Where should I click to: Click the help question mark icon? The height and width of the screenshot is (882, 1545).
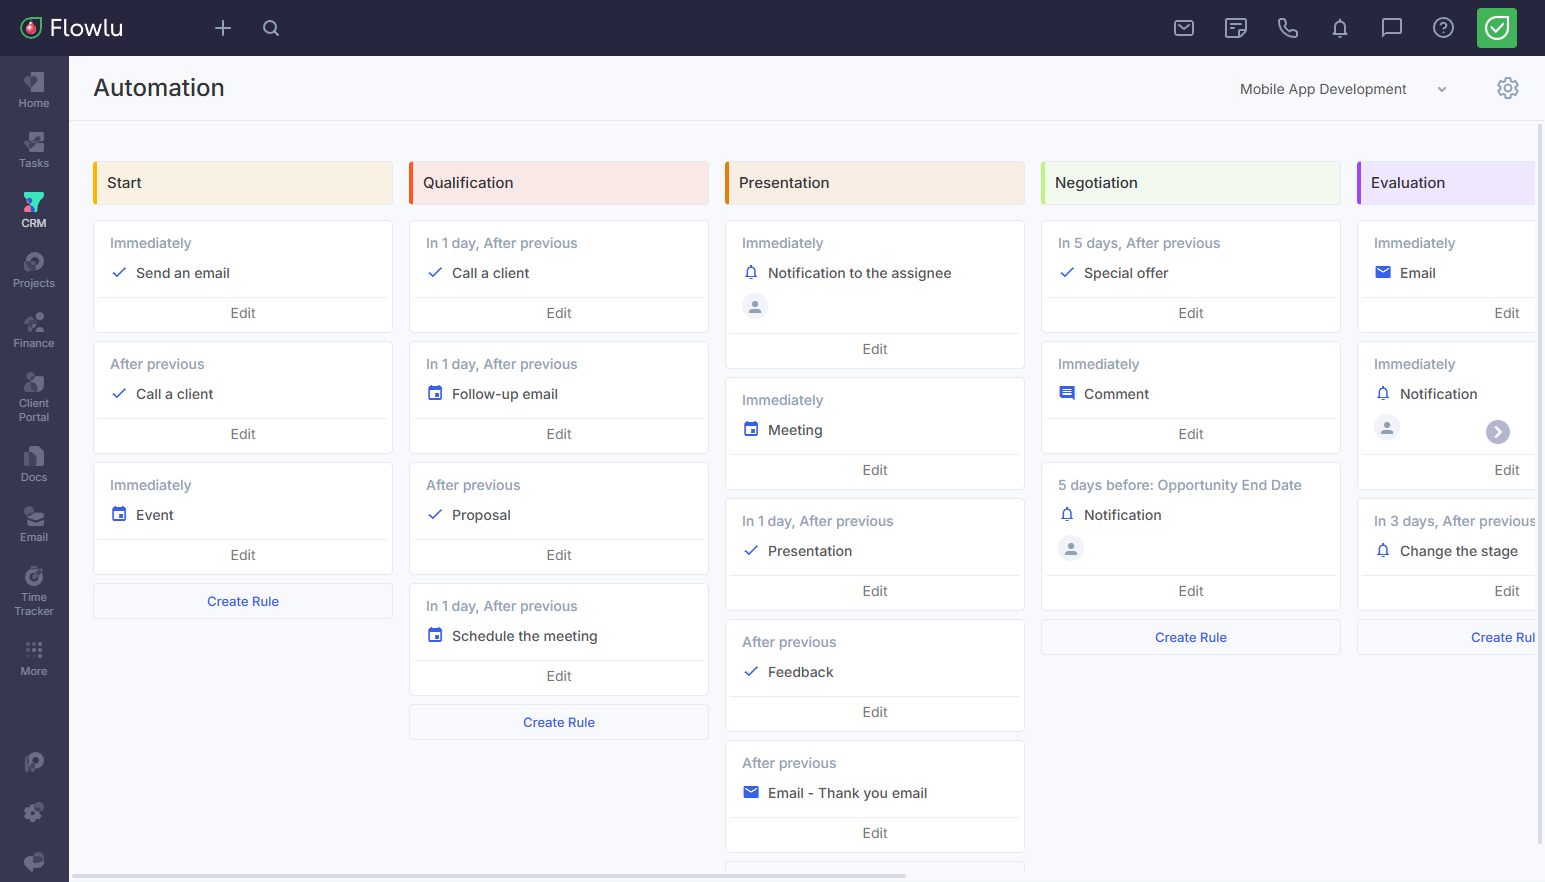point(1443,28)
